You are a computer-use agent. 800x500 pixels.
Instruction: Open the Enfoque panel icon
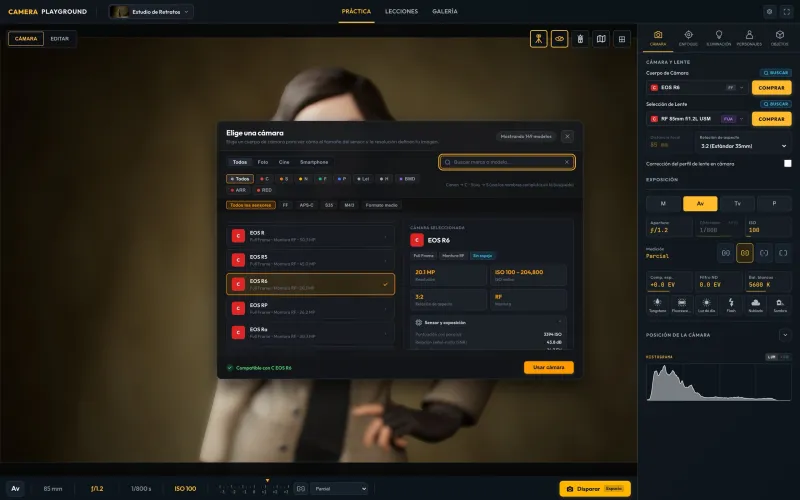688,38
